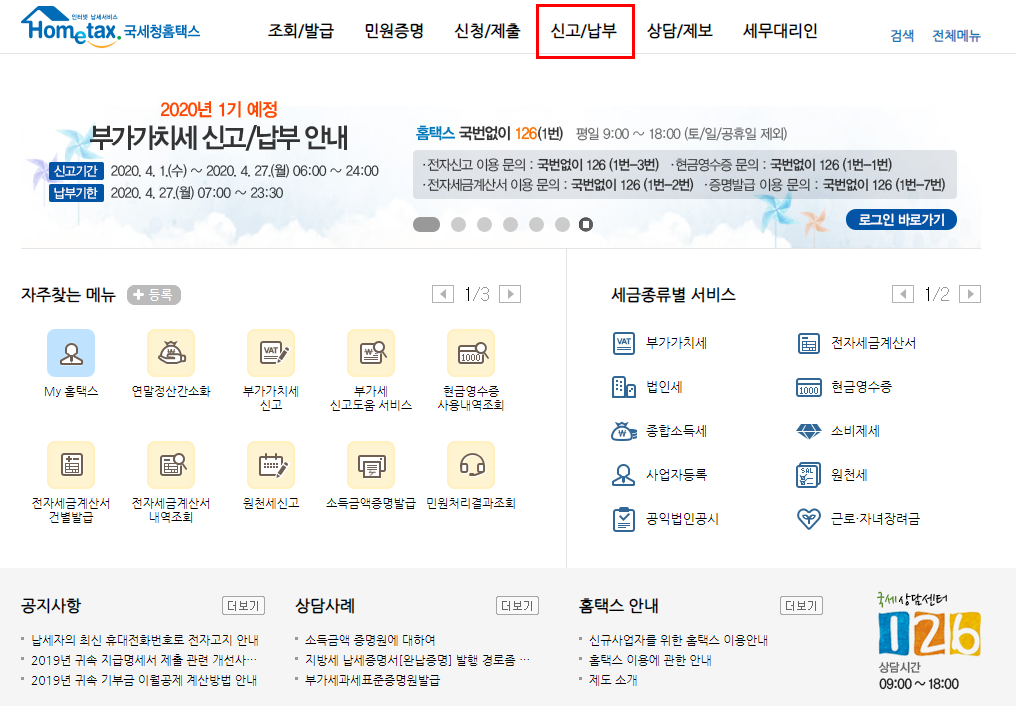This screenshot has height=706, width=1016.
Task: Select the second banner slide dot
Action: 458,224
